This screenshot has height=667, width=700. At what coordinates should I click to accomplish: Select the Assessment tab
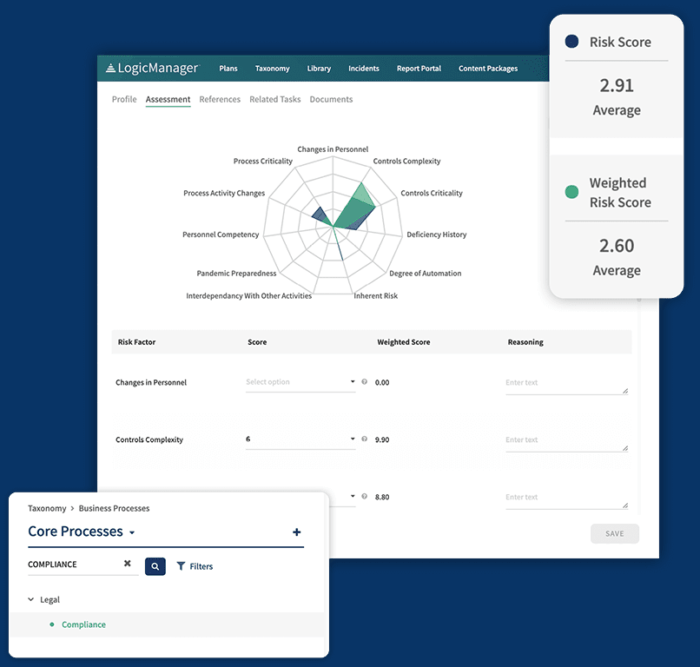pyautogui.click(x=168, y=99)
